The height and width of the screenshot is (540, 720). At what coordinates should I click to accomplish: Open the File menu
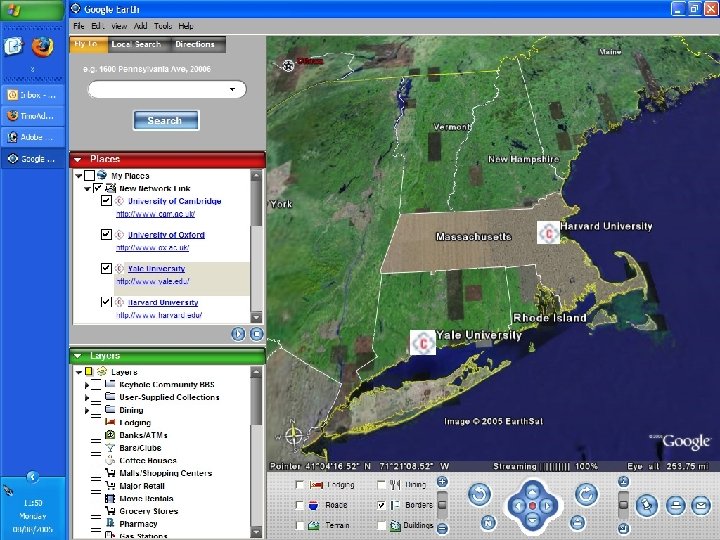click(79, 26)
